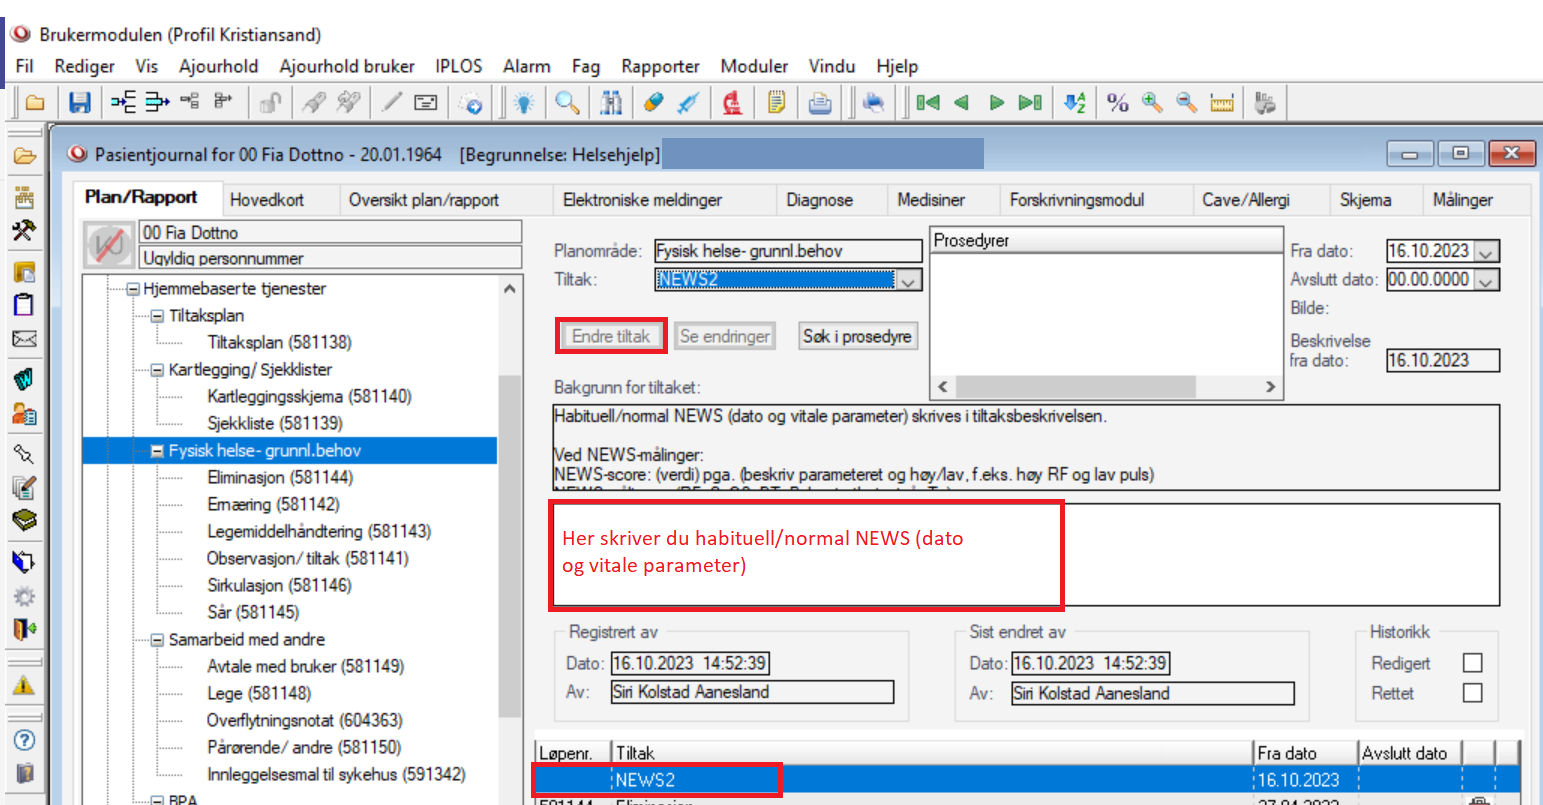Switch to the Hovedkort tab
This screenshot has width=1543, height=805.
point(267,200)
